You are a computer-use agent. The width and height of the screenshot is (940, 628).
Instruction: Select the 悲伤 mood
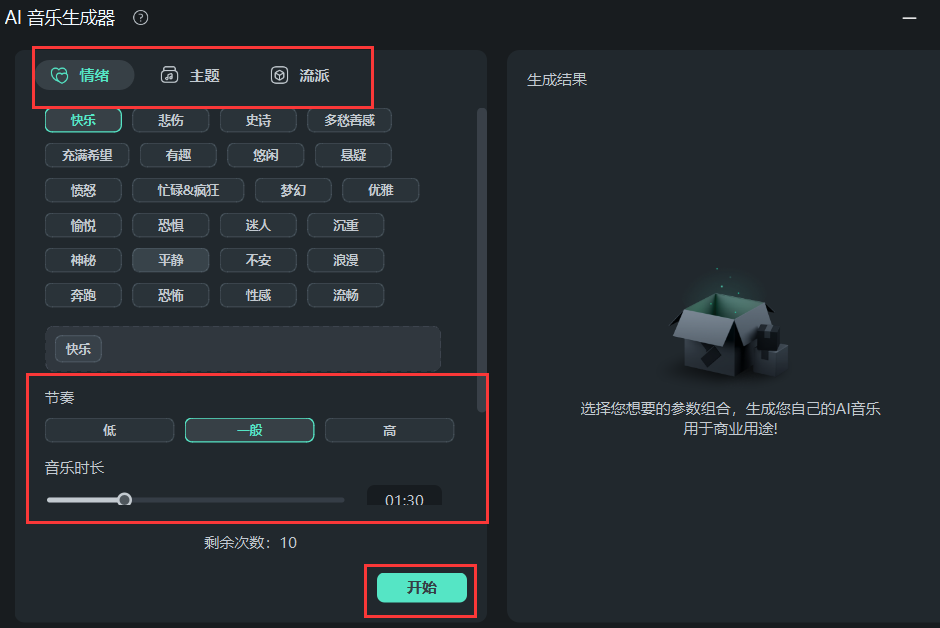click(170, 119)
